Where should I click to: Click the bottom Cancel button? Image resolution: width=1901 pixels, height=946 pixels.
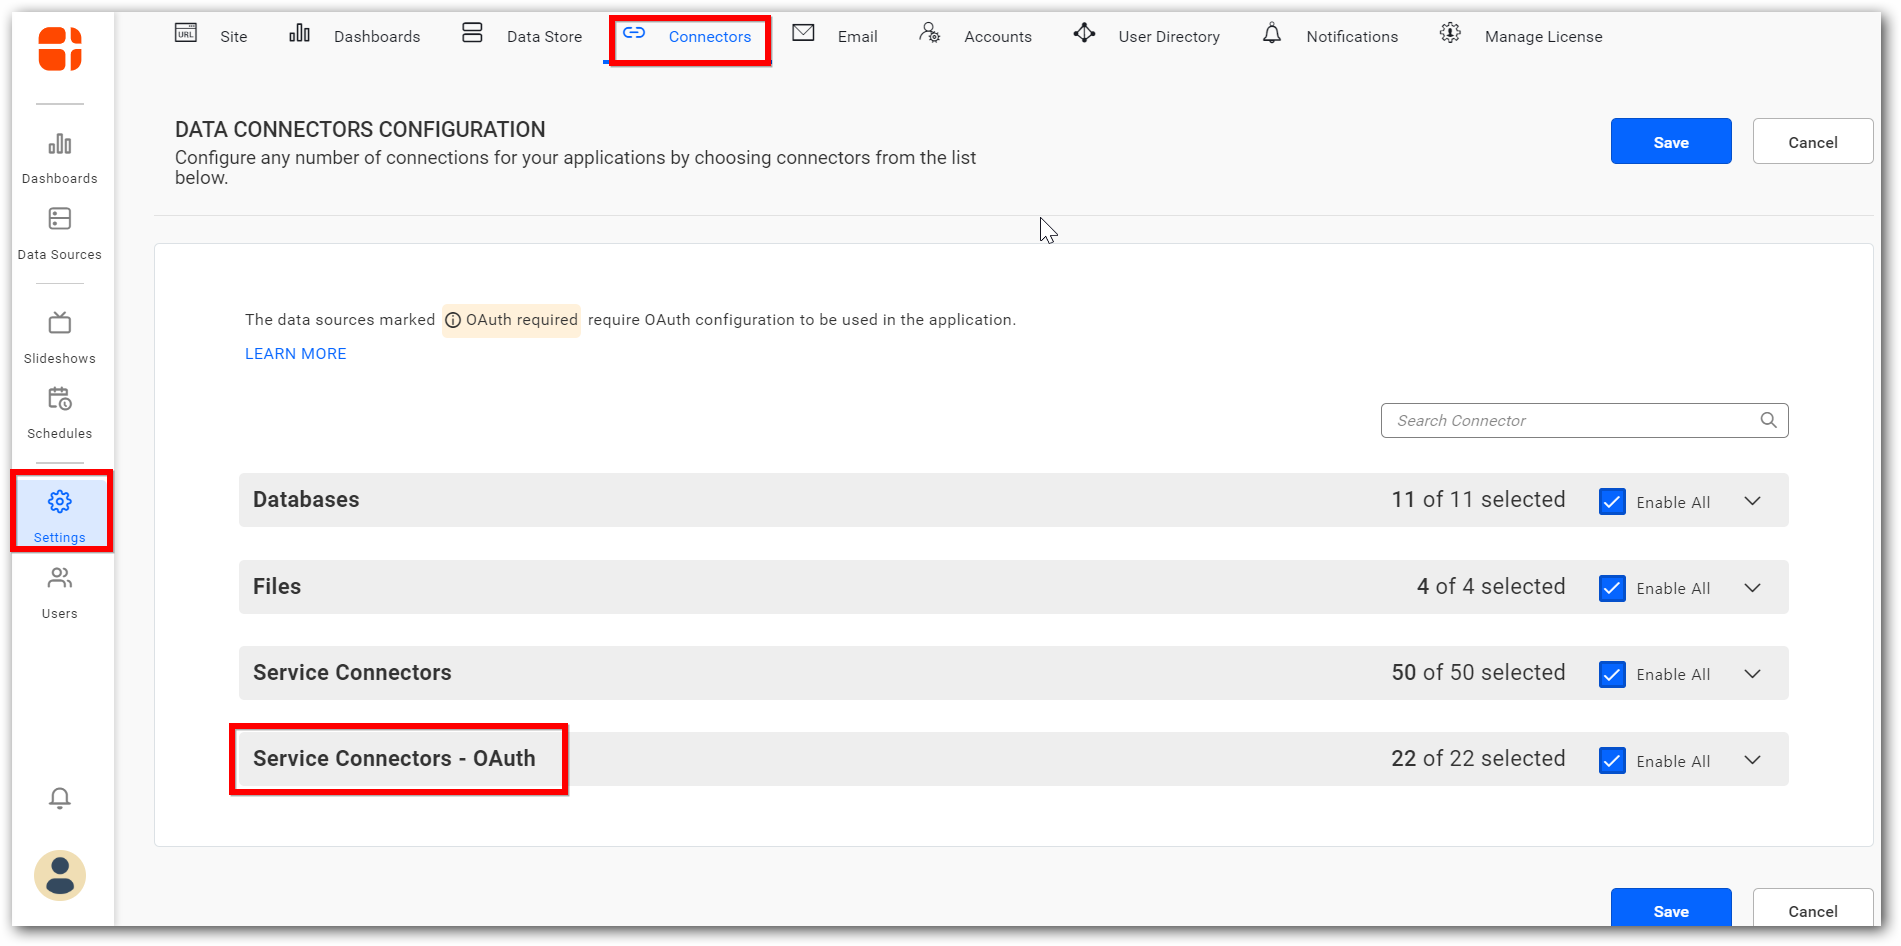(x=1812, y=908)
